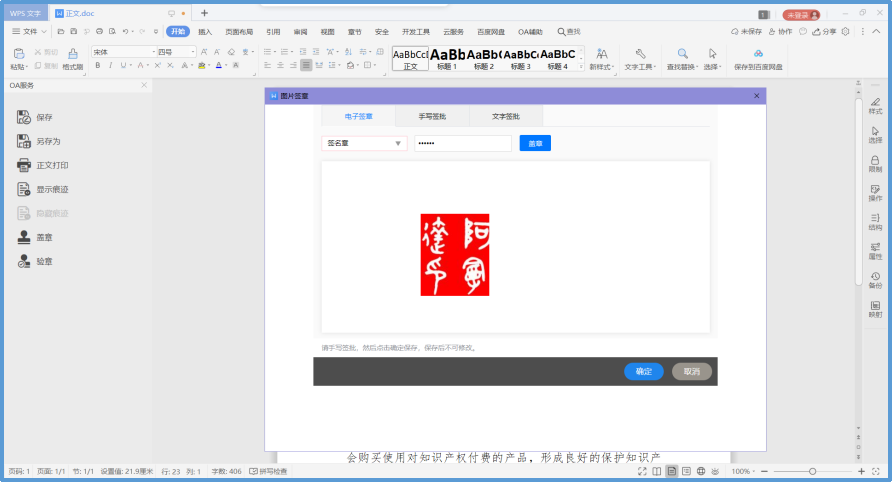Screen dimensions: 894x484
Task: Click the undo icon in quick toolbar
Action: pyautogui.click(x=125, y=31)
